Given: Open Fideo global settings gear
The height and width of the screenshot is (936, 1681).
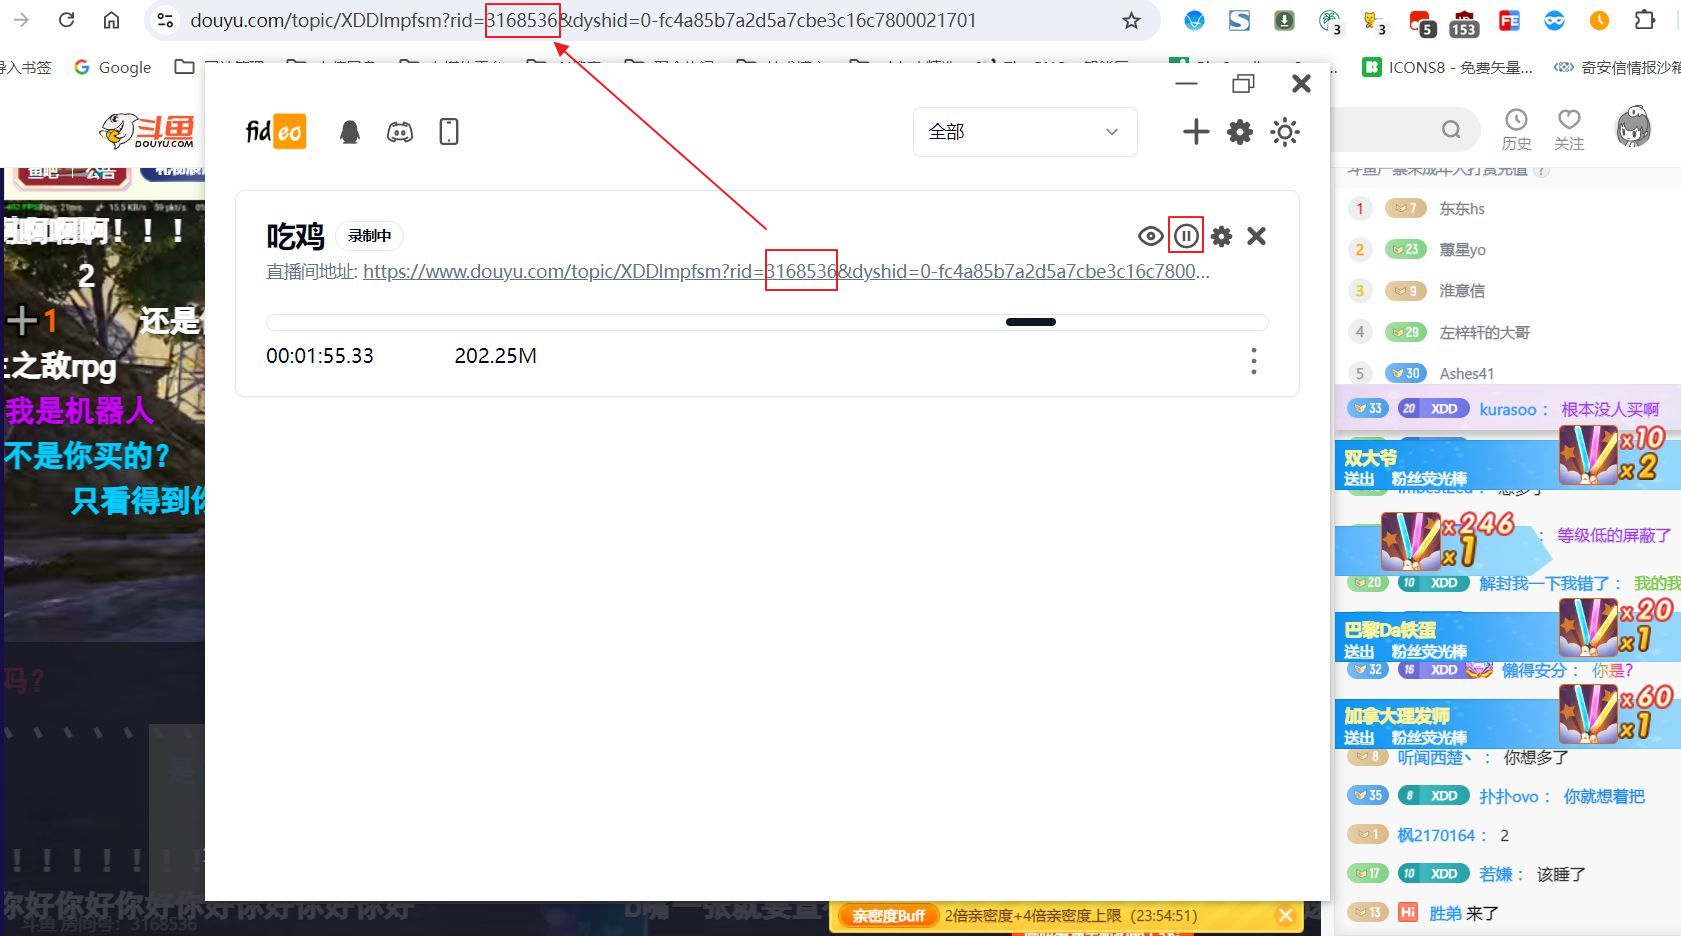Looking at the screenshot, I should click(1240, 132).
